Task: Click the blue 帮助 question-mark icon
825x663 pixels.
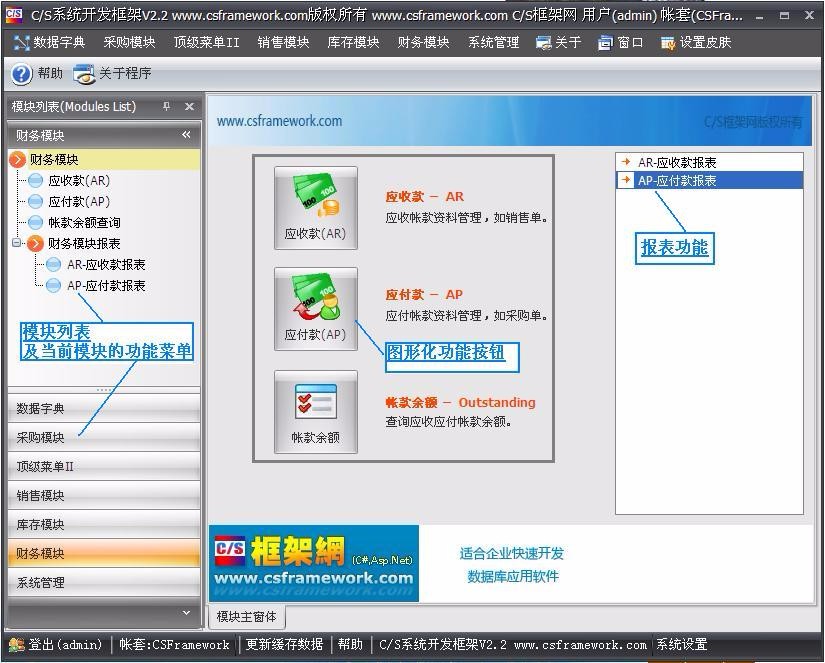Action: tap(20, 73)
